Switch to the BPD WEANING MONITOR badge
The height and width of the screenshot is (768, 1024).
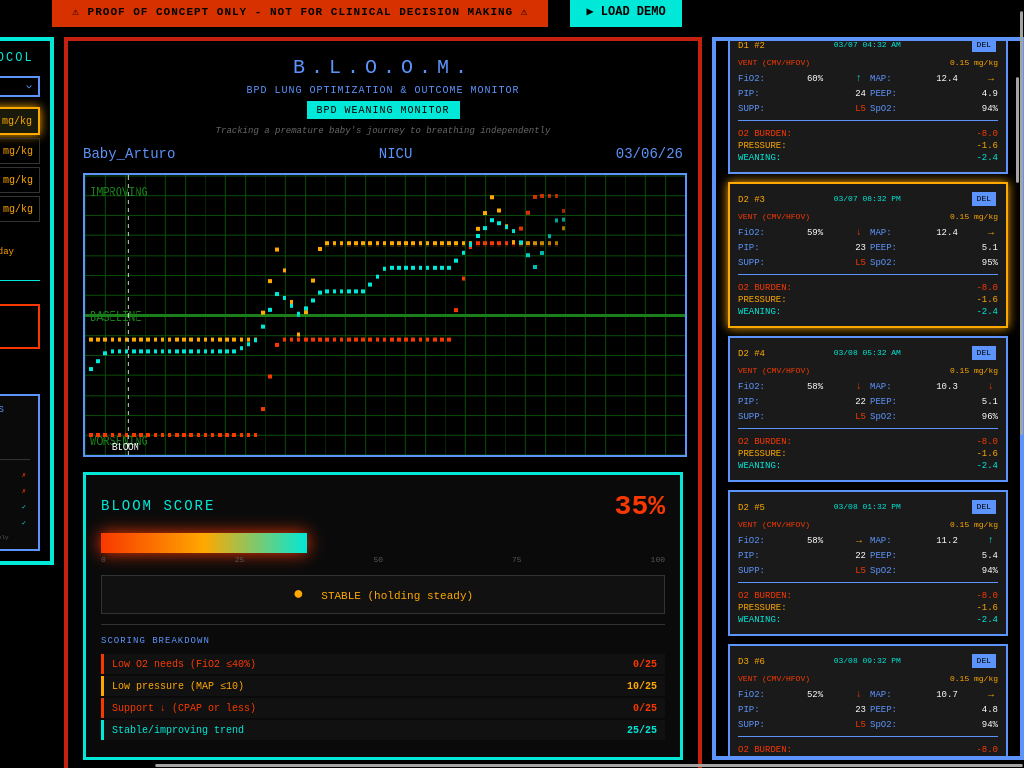383,109
